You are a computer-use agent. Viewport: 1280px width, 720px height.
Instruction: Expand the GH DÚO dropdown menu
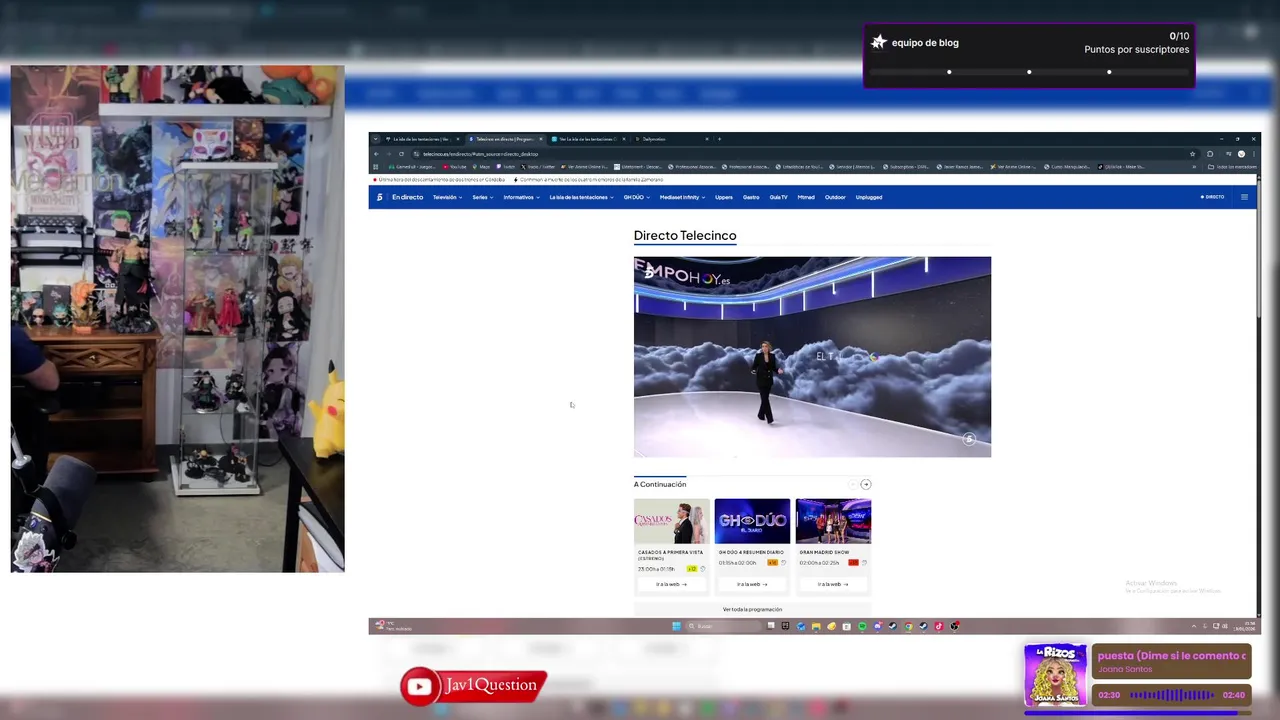(636, 197)
